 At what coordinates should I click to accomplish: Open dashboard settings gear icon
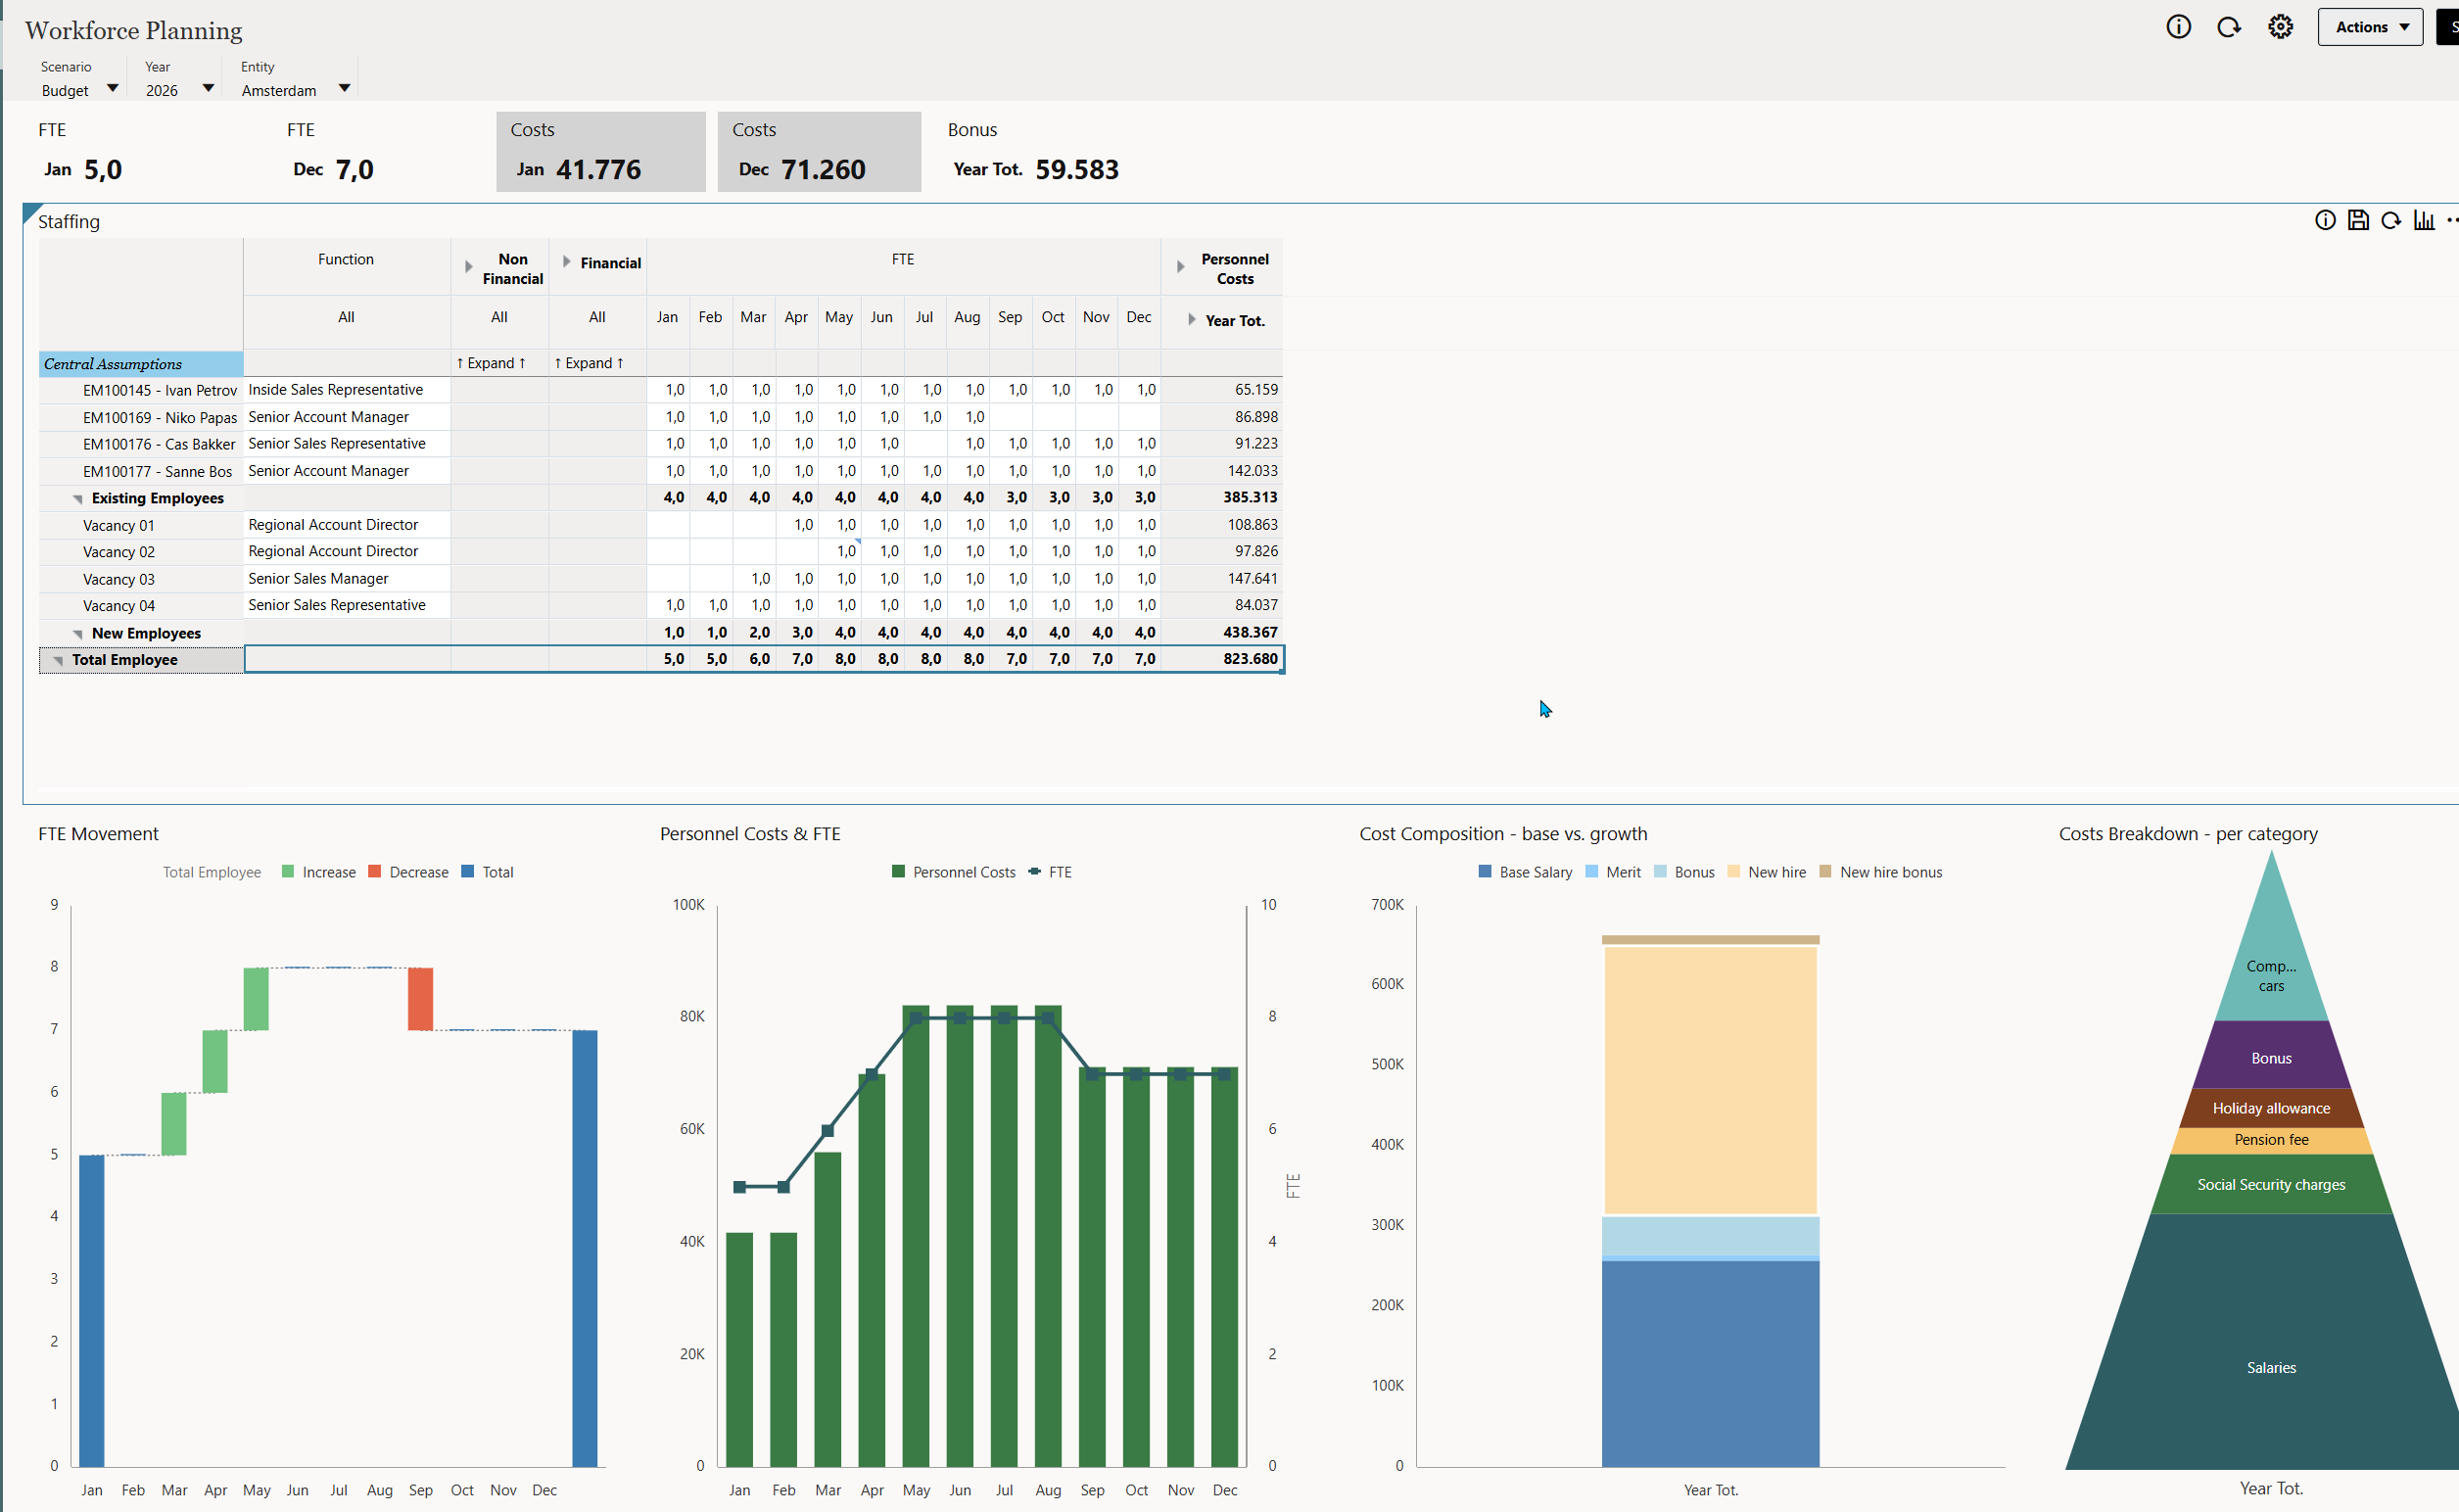click(2280, 27)
